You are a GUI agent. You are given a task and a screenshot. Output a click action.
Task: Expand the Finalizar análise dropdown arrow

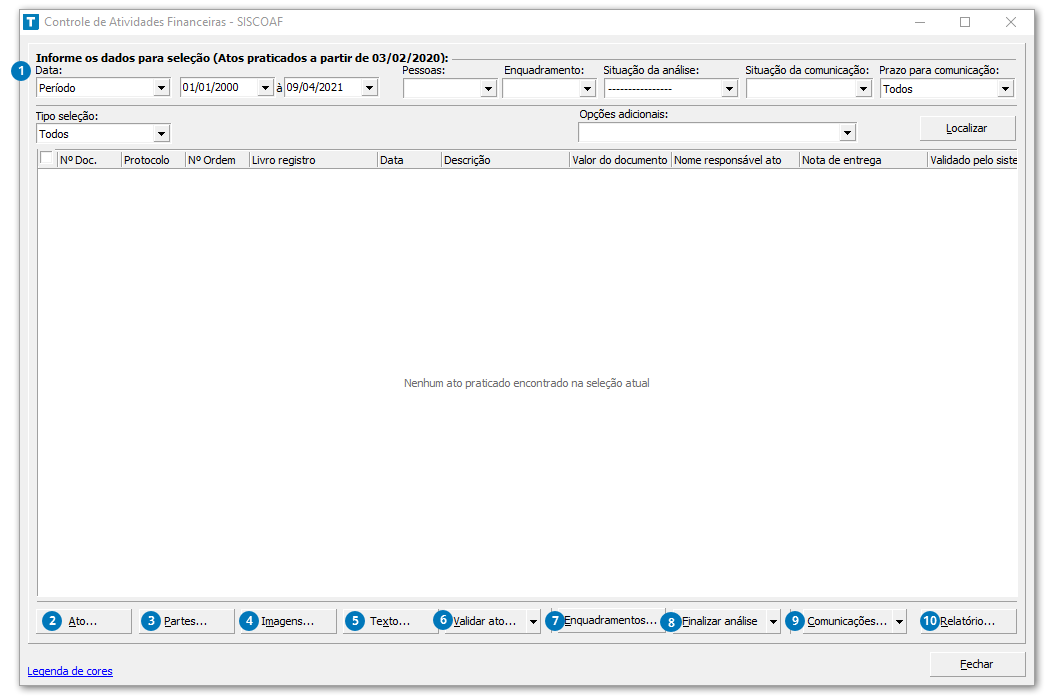773,621
